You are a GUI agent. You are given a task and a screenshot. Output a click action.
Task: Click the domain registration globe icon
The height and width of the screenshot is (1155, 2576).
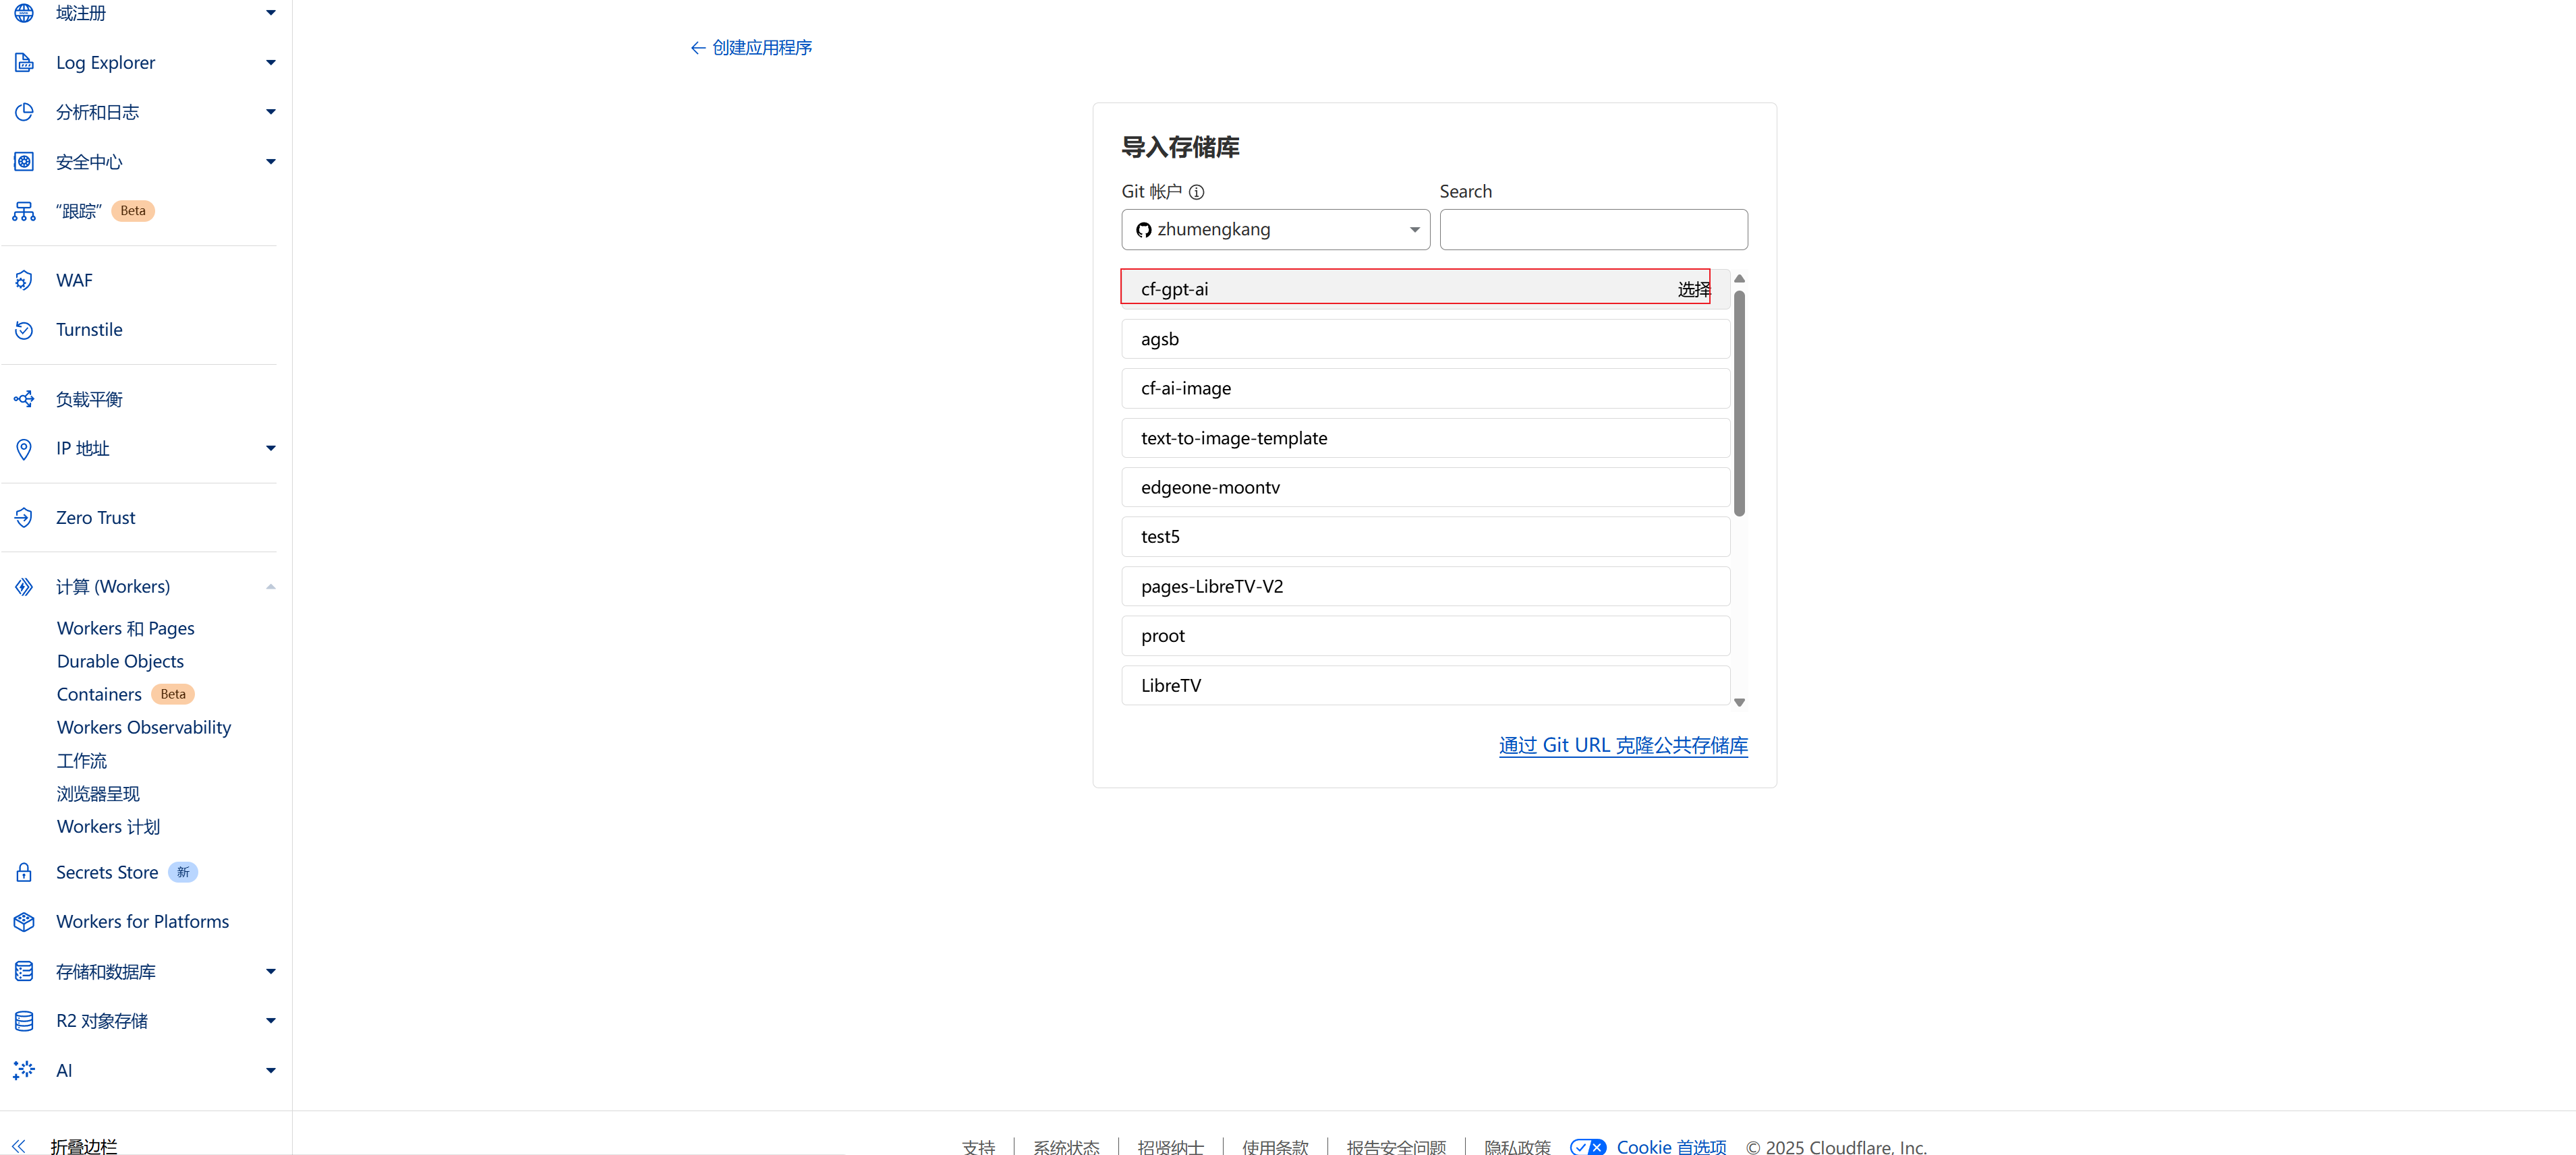[x=24, y=13]
